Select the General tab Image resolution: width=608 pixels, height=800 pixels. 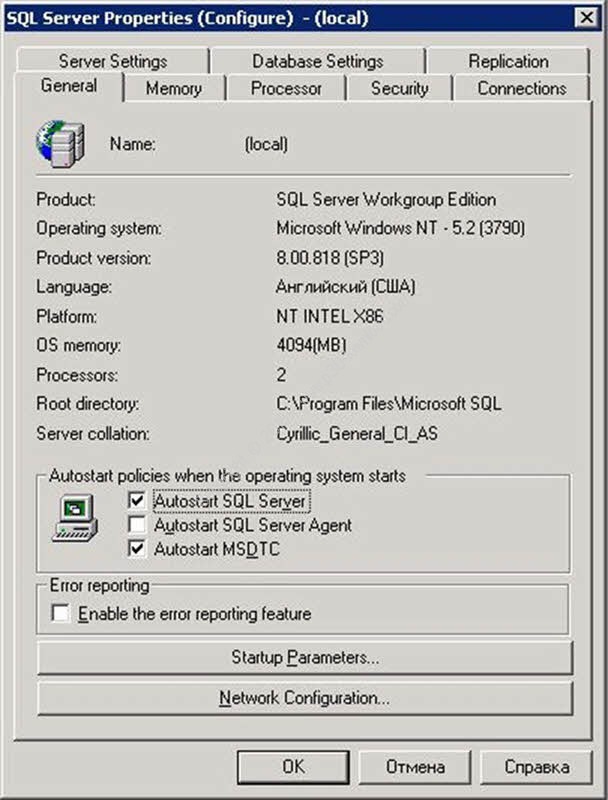(69, 86)
